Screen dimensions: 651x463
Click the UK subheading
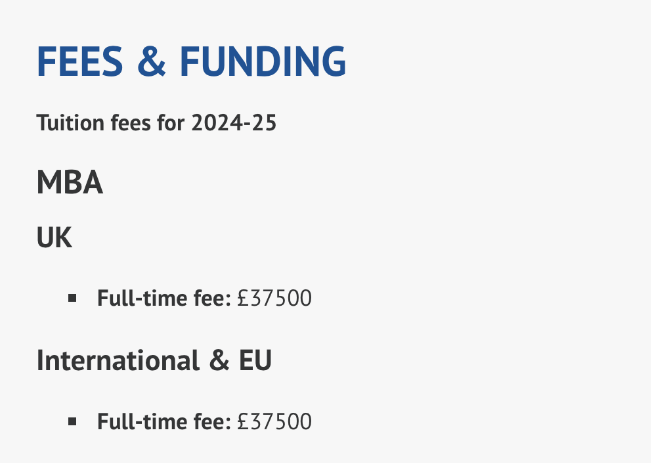(54, 238)
